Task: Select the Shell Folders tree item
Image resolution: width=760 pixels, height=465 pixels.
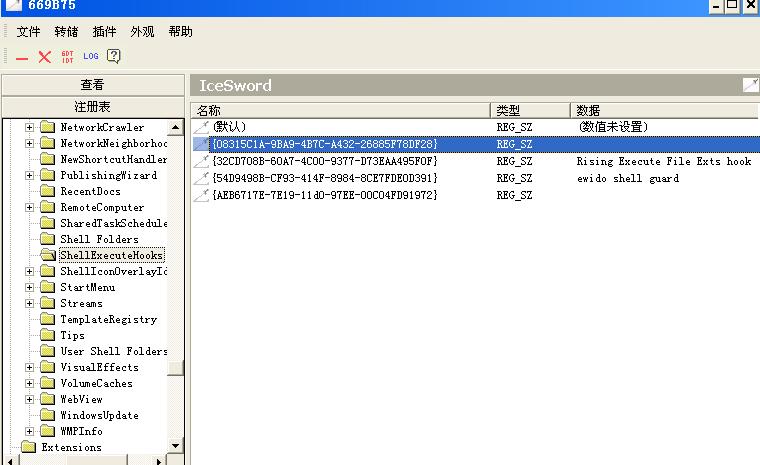Action: pyautogui.click(x=99, y=239)
